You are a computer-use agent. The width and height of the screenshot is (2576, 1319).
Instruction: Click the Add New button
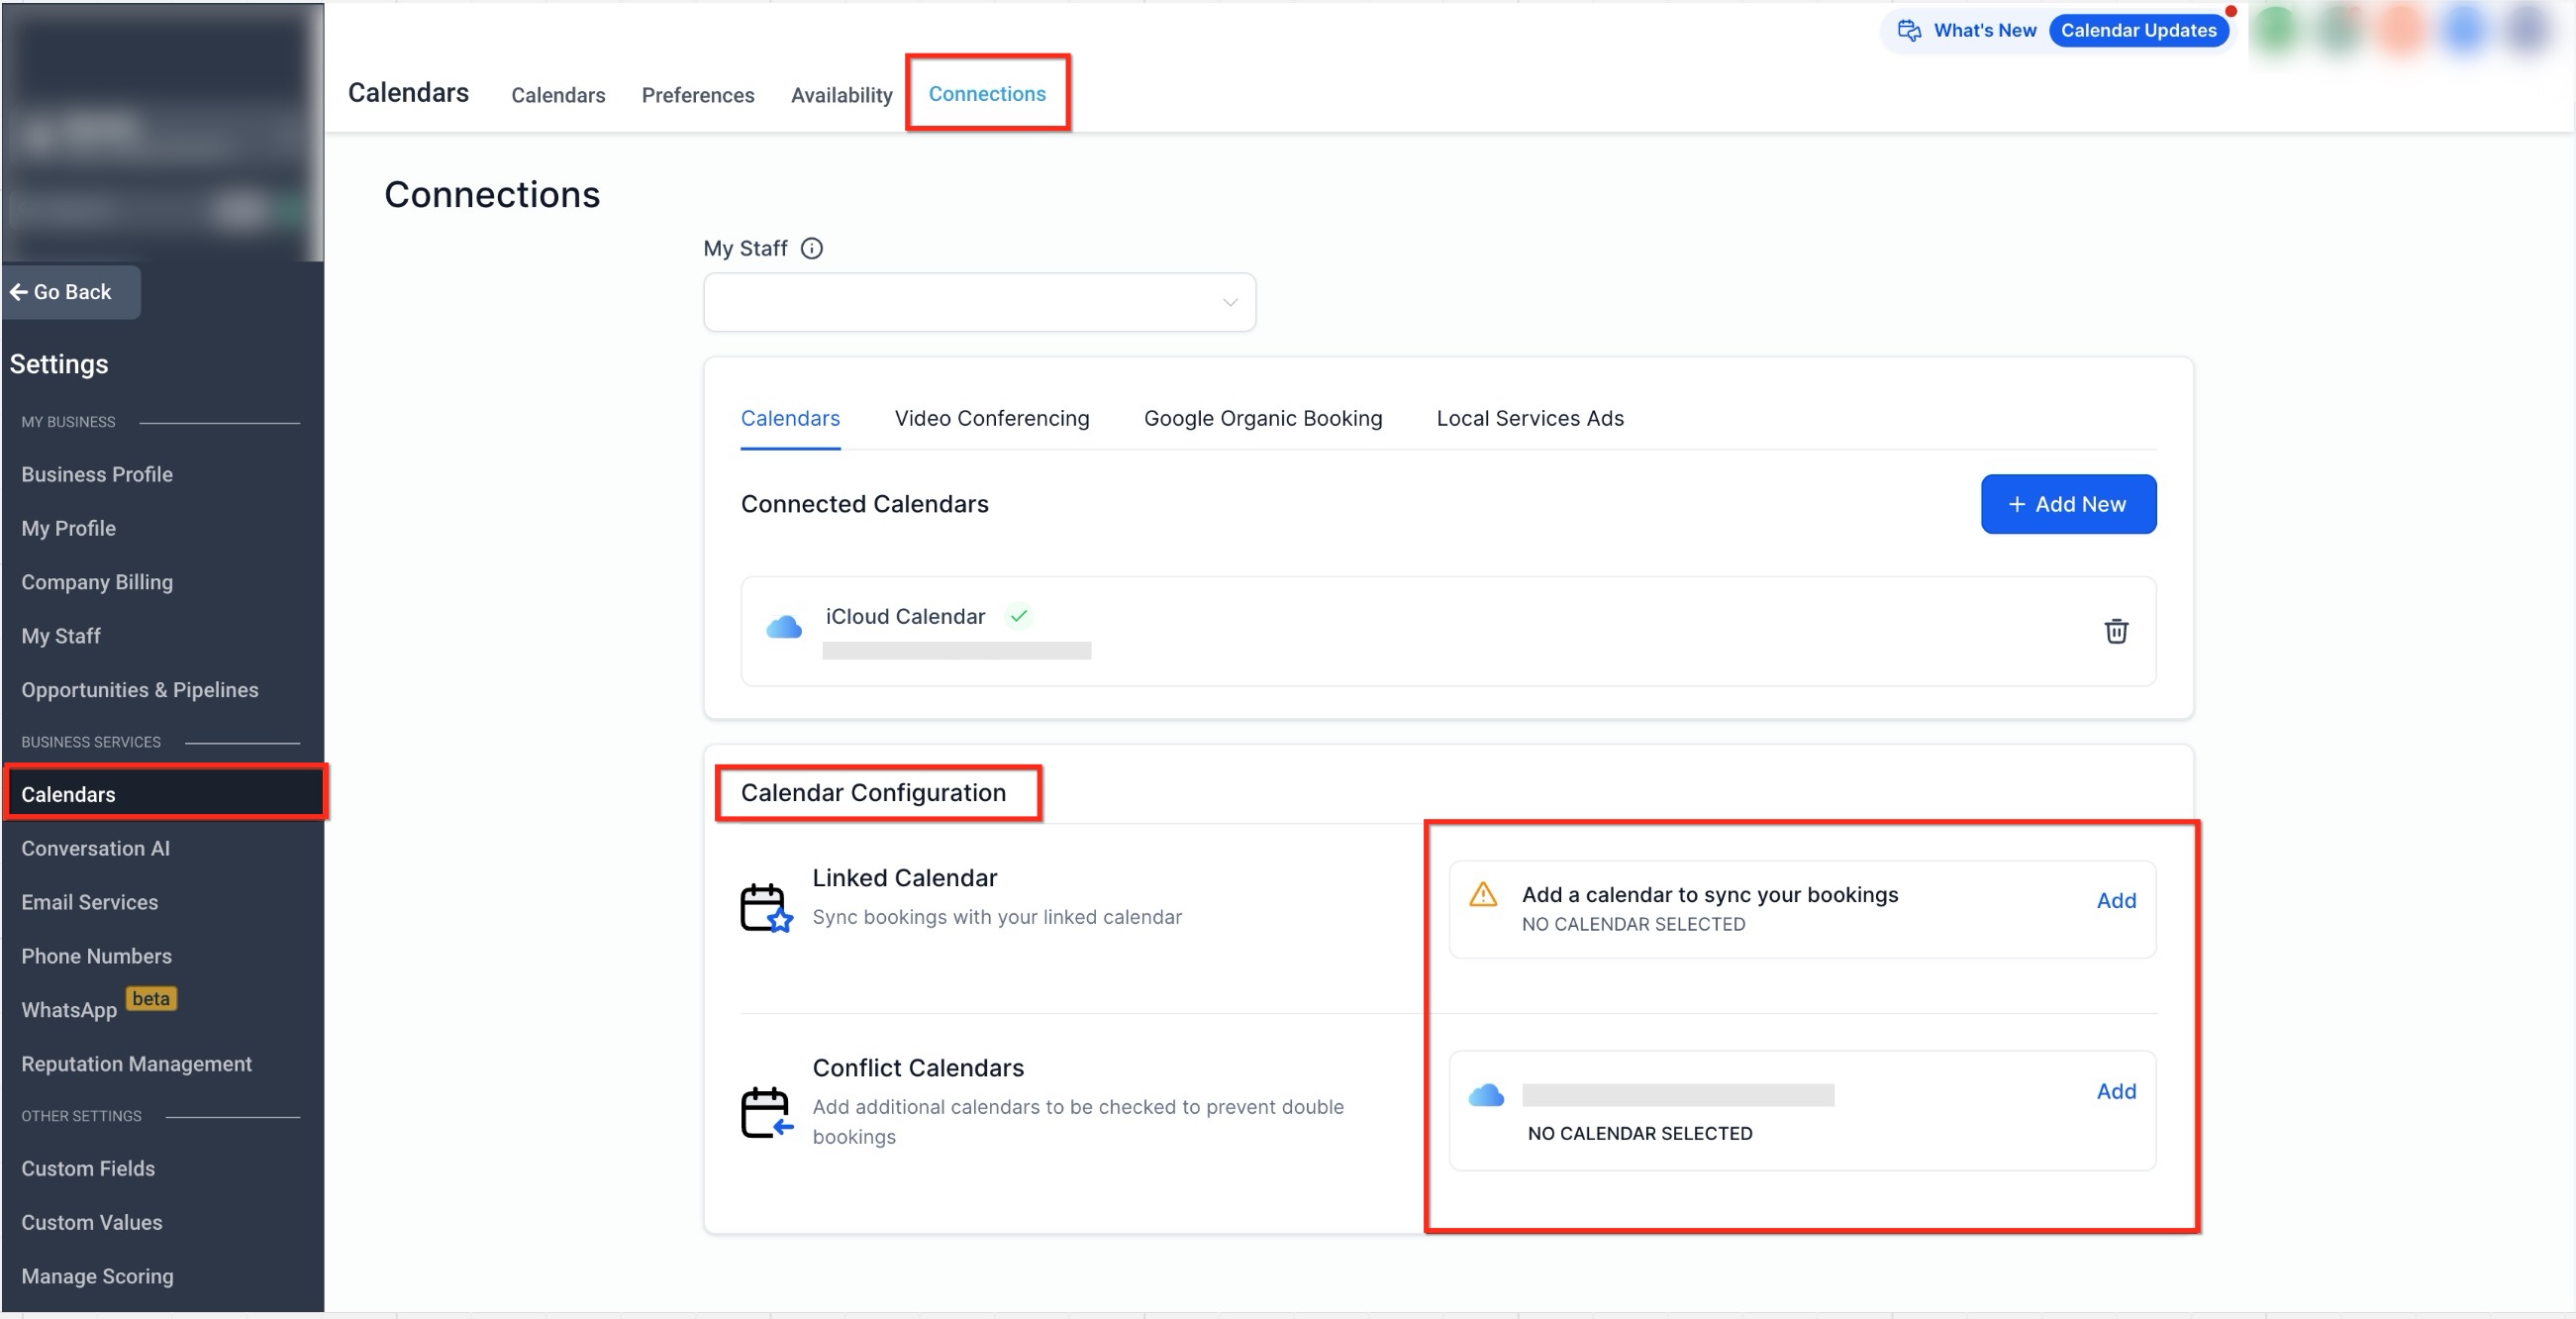click(2067, 504)
